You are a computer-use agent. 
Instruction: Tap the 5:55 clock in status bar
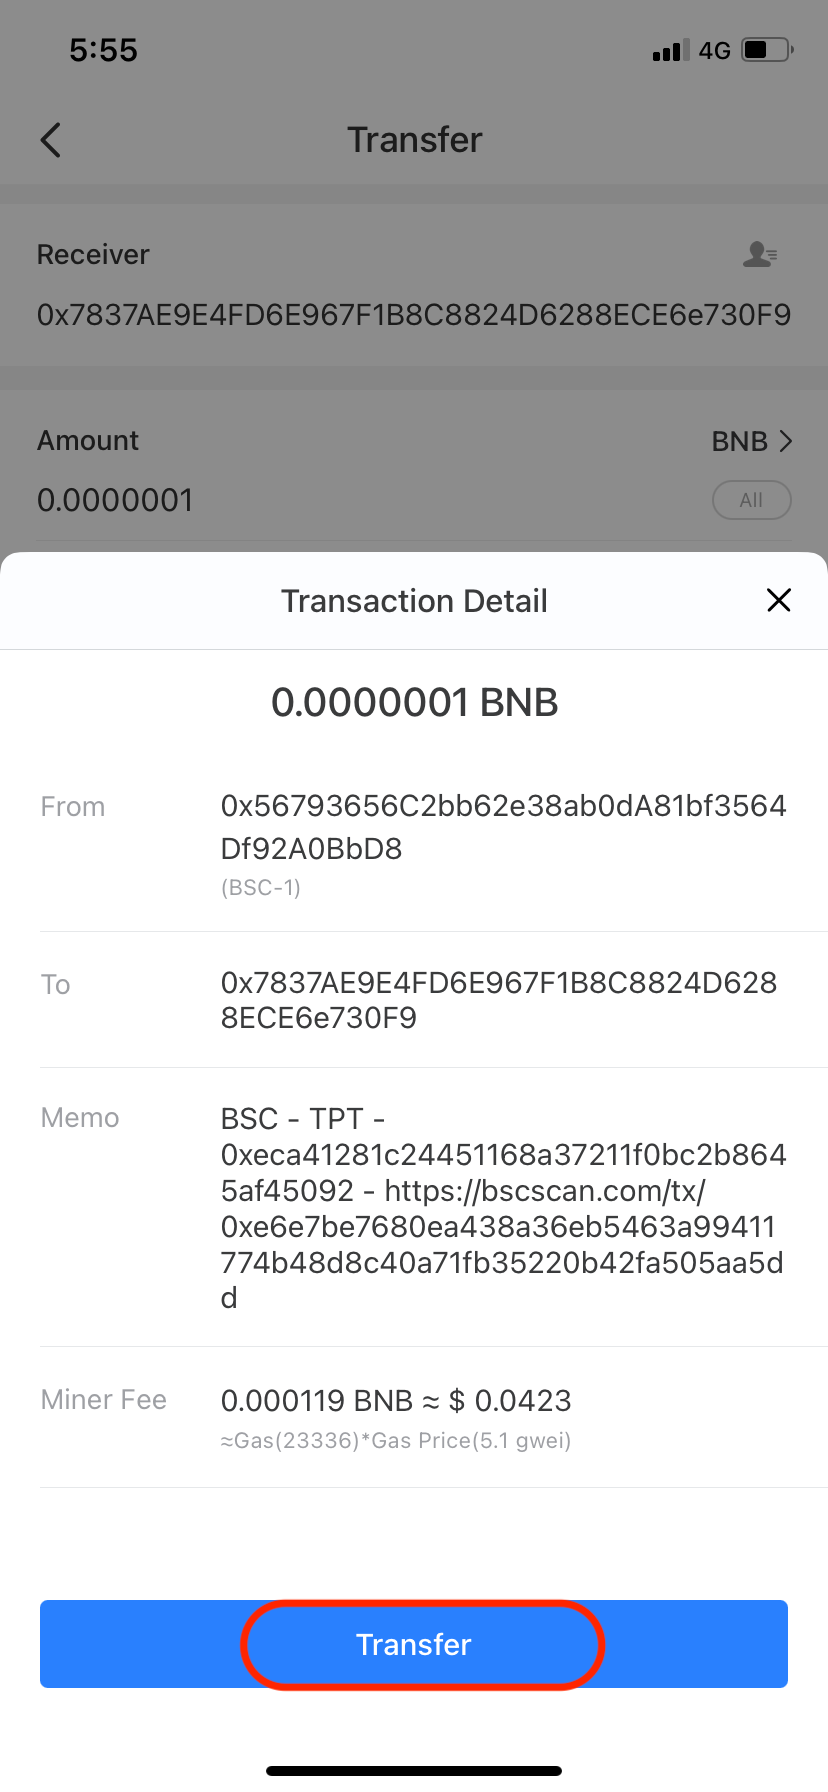(x=103, y=50)
